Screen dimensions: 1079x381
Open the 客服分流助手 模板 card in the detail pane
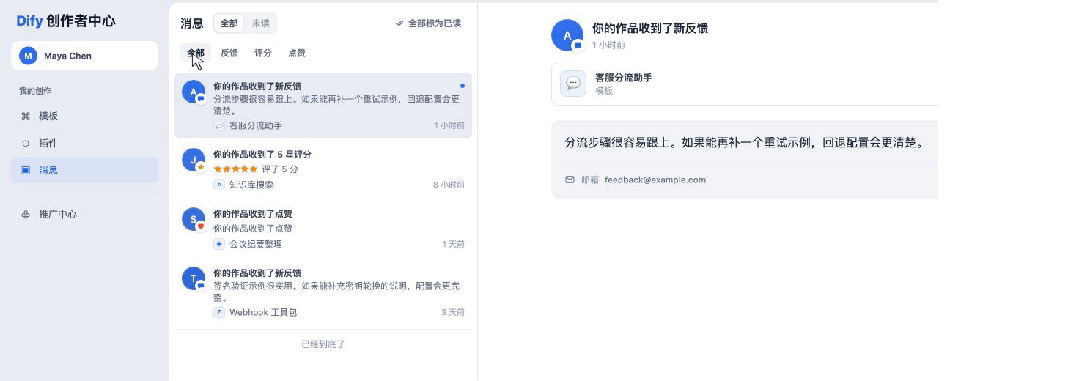[x=745, y=84]
